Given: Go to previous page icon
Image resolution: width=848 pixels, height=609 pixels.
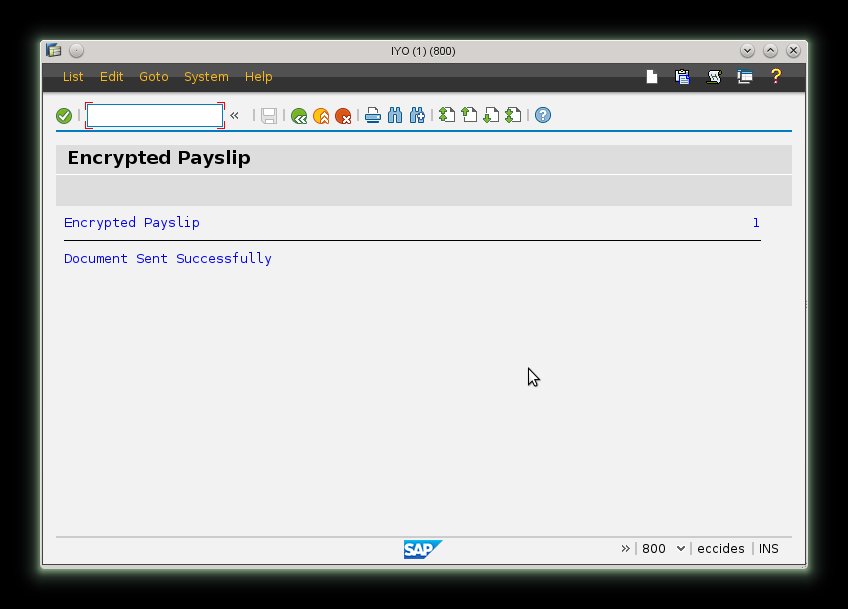Looking at the screenshot, I should [x=469, y=116].
